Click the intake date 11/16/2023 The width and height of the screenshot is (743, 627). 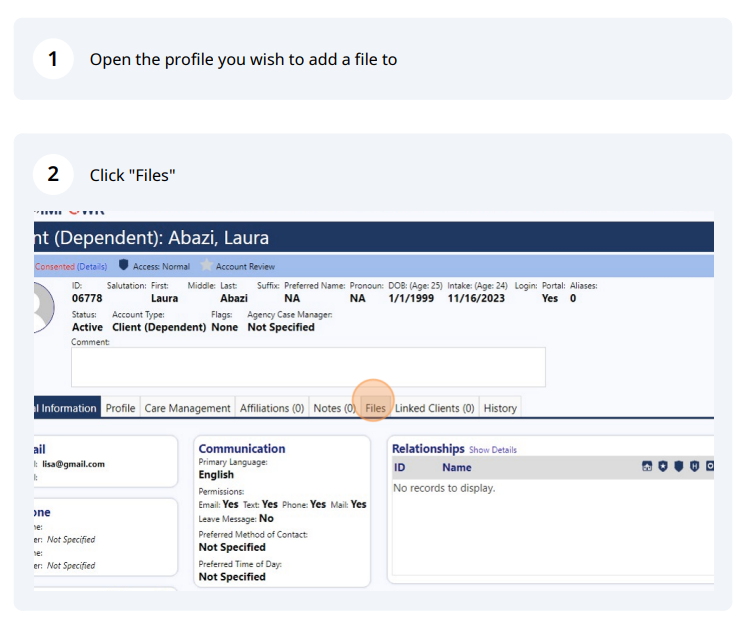476,298
